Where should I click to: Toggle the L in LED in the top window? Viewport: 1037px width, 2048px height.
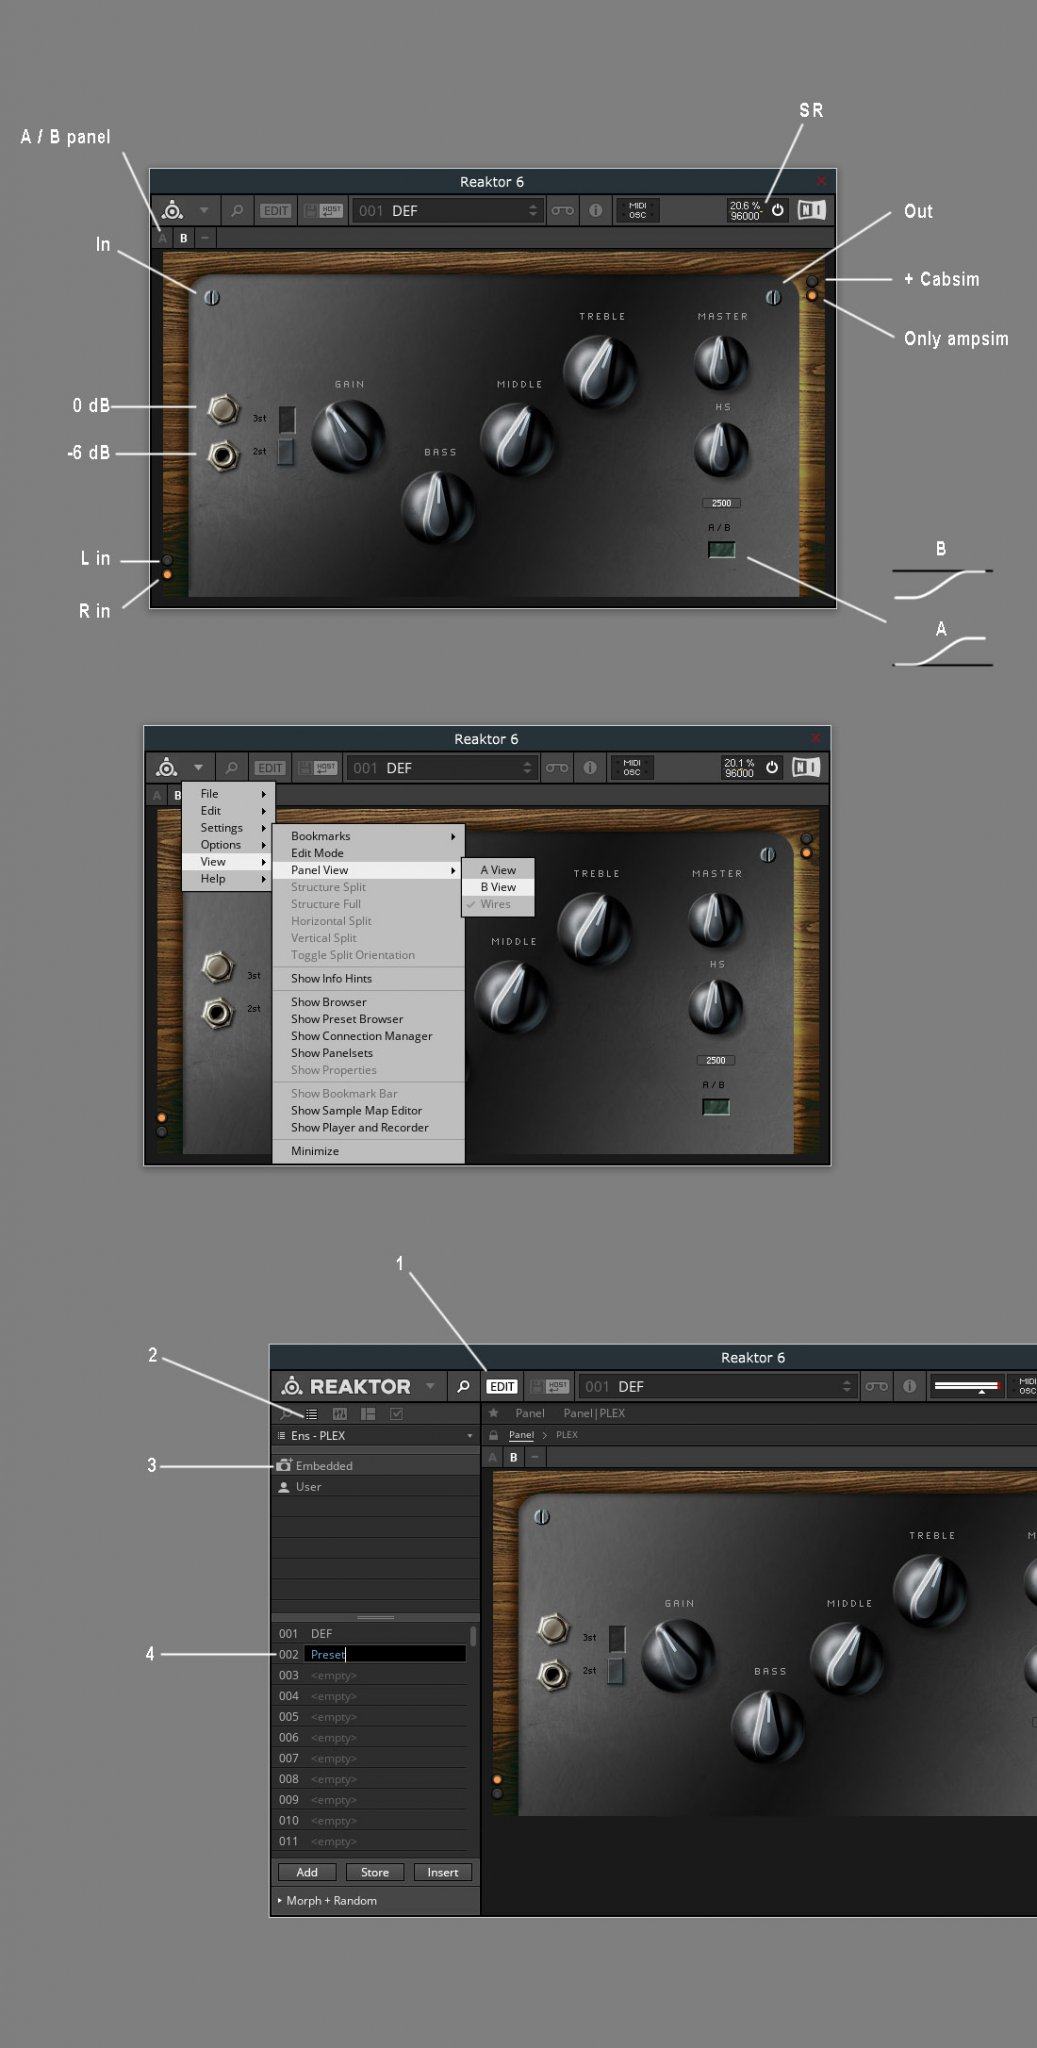pos(167,560)
